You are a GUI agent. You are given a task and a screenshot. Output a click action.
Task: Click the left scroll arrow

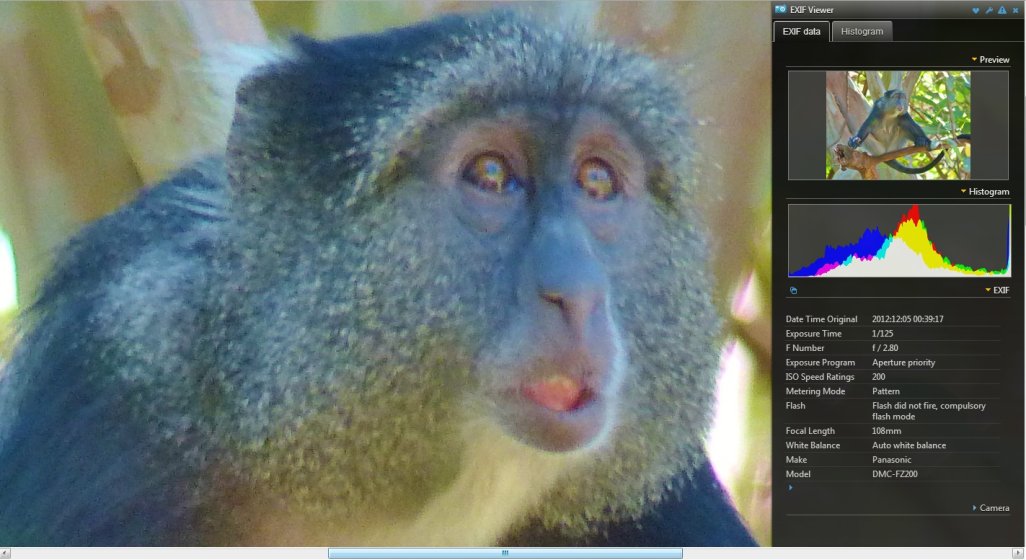[5, 553]
